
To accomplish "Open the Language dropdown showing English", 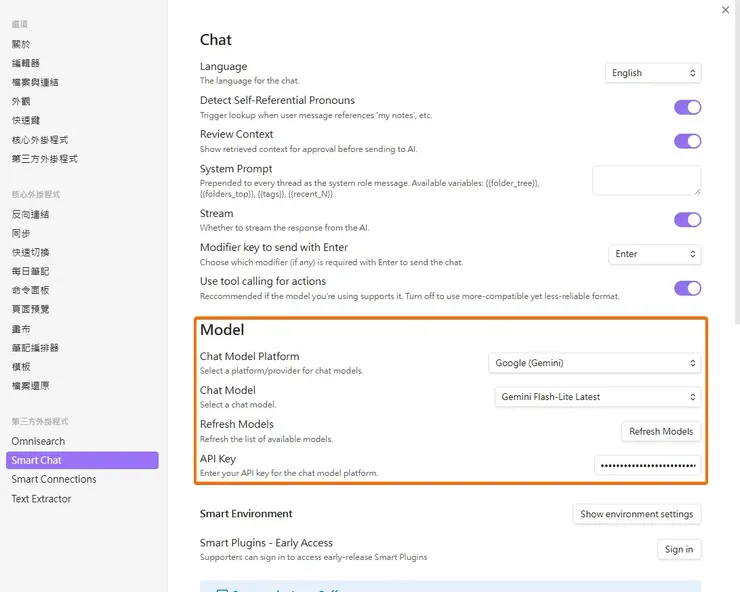I will tap(653, 73).
